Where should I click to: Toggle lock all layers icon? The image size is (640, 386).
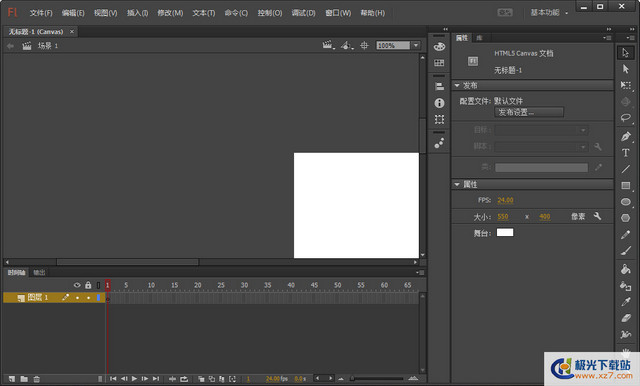click(x=88, y=285)
